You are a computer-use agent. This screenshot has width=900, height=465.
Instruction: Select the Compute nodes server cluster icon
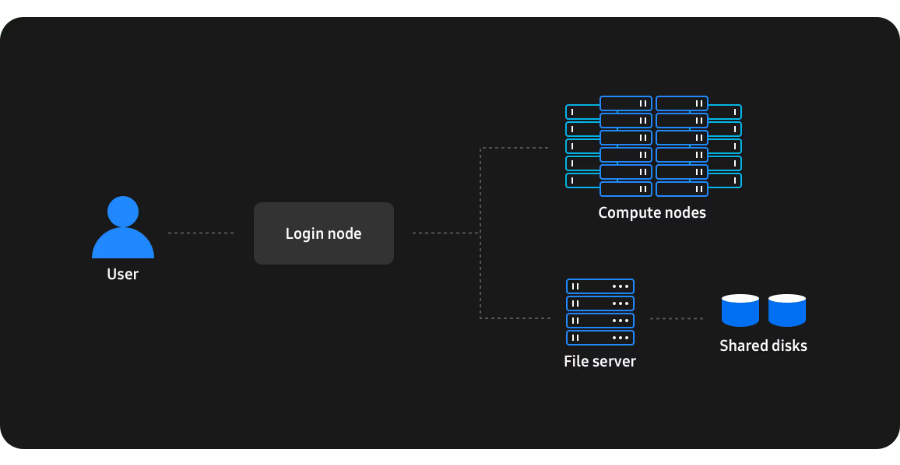653,146
